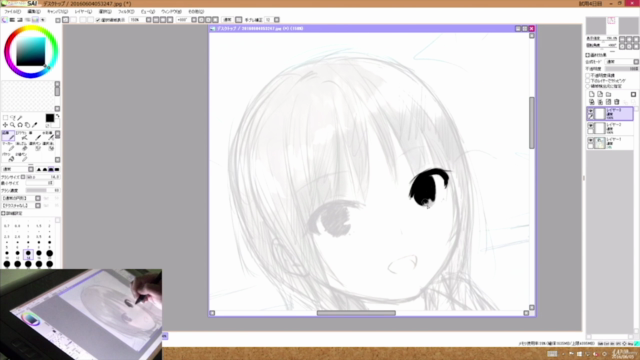Screen dimensions: 640x360
Task: Select the Airbrush (エアブラシ) tool
Action: [23, 136]
